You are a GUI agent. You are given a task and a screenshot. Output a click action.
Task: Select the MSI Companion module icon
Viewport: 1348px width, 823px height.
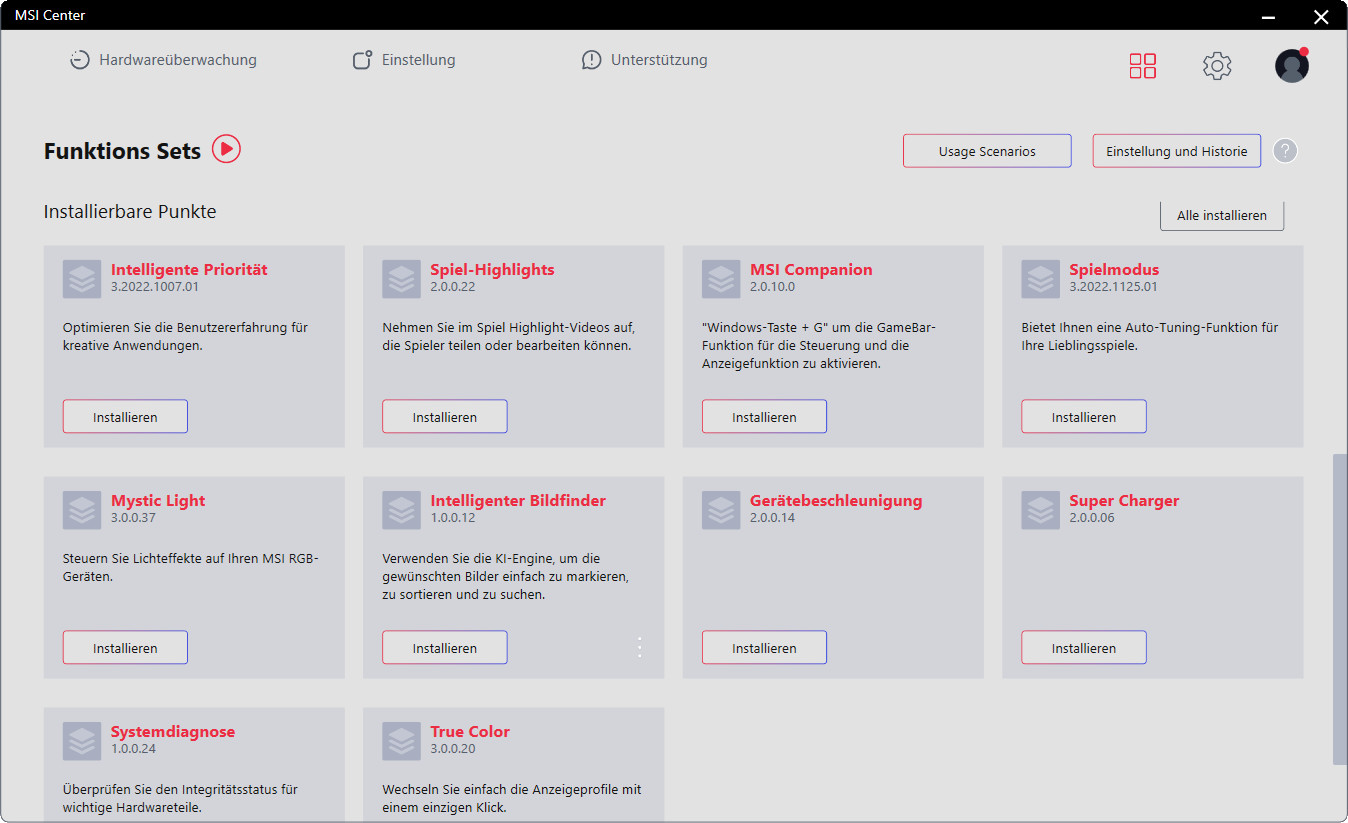[x=721, y=279]
